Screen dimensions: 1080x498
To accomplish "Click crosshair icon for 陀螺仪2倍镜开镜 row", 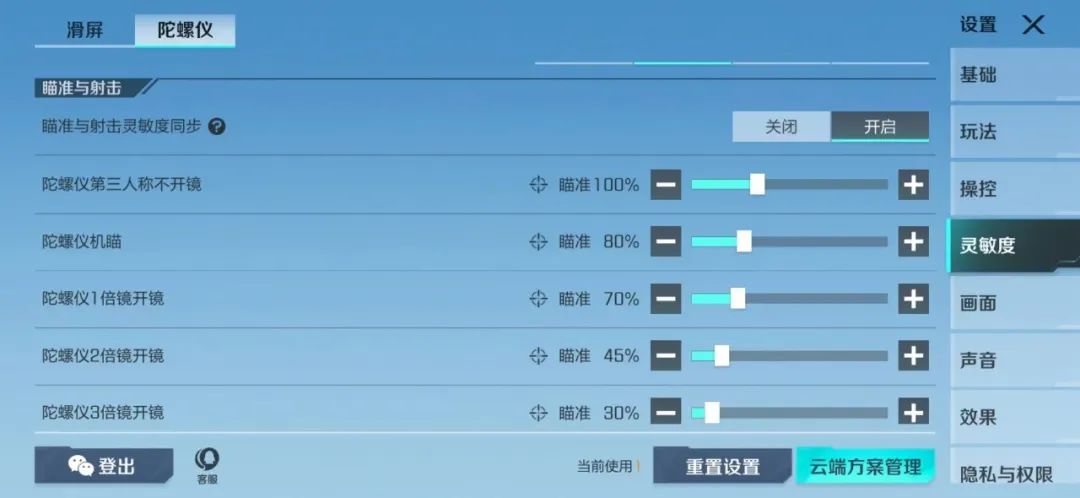I will [x=538, y=355].
